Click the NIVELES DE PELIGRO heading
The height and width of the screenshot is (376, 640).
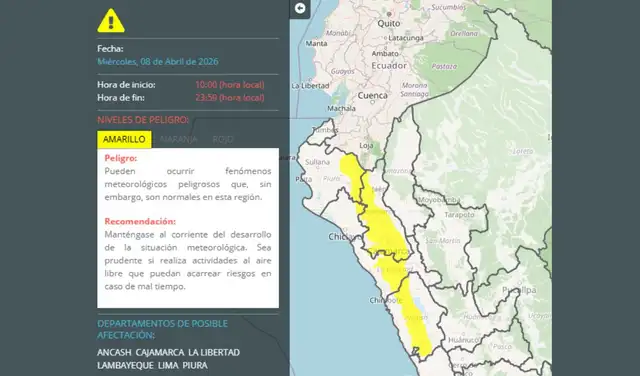[x=143, y=120]
